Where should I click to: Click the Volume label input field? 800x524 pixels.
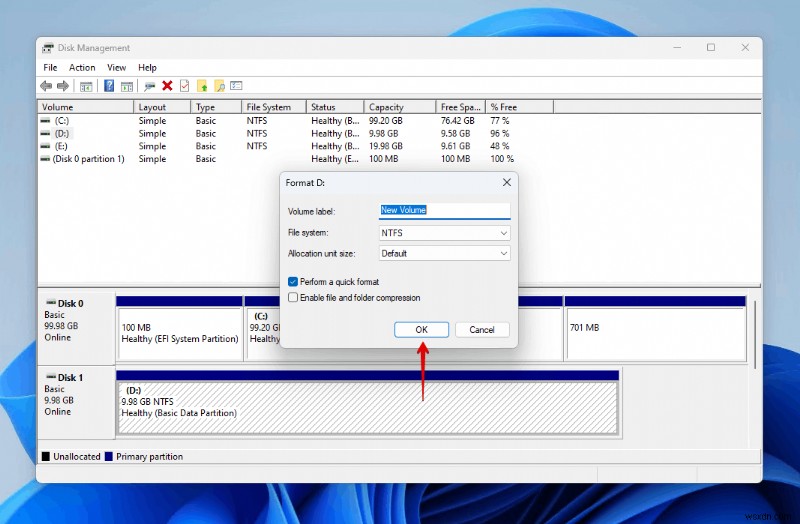[444, 211]
